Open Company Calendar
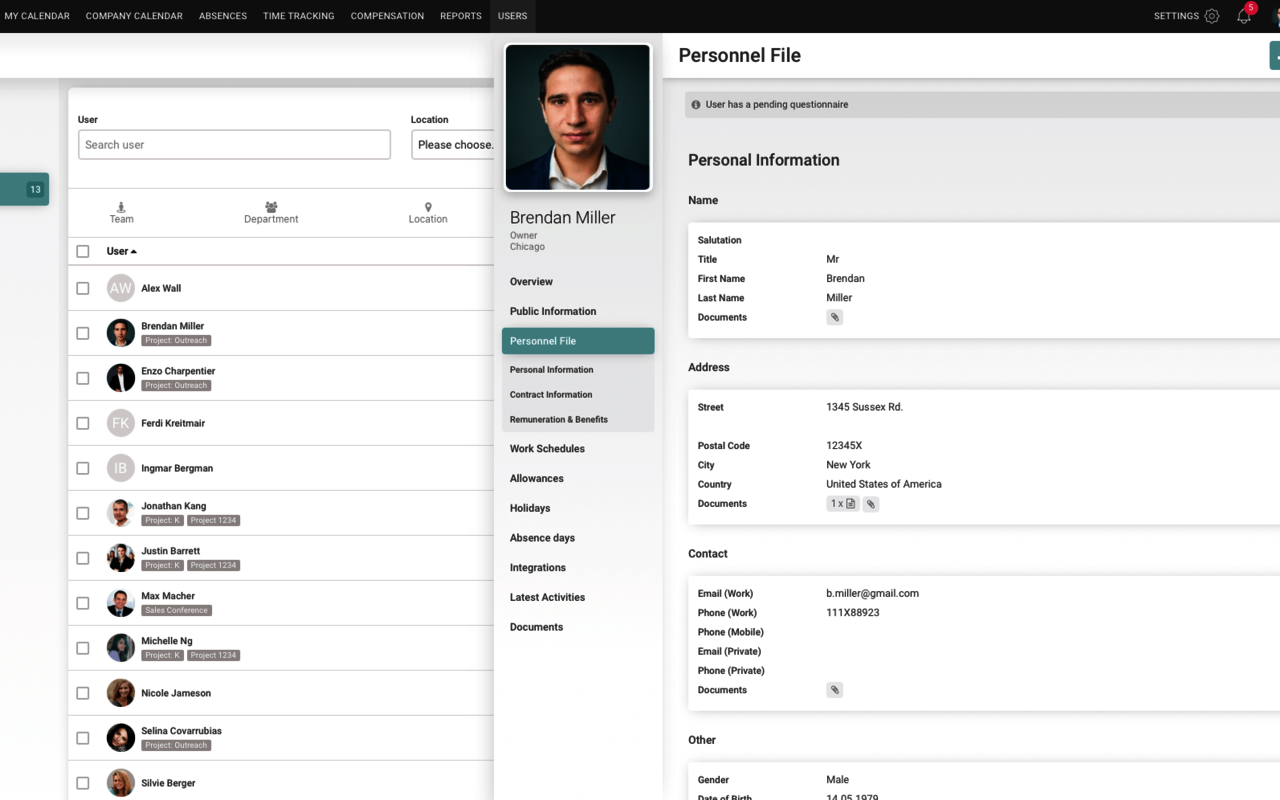 point(134,16)
